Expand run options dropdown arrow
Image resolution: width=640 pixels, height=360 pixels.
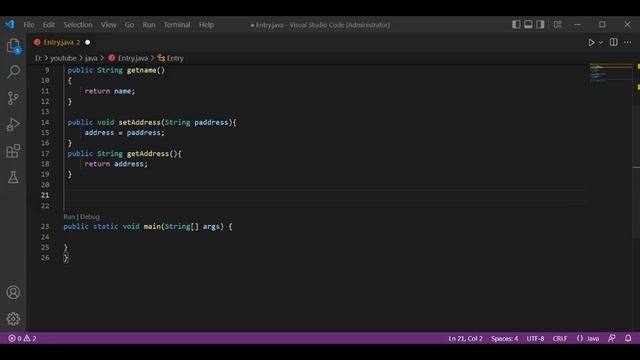[601, 42]
